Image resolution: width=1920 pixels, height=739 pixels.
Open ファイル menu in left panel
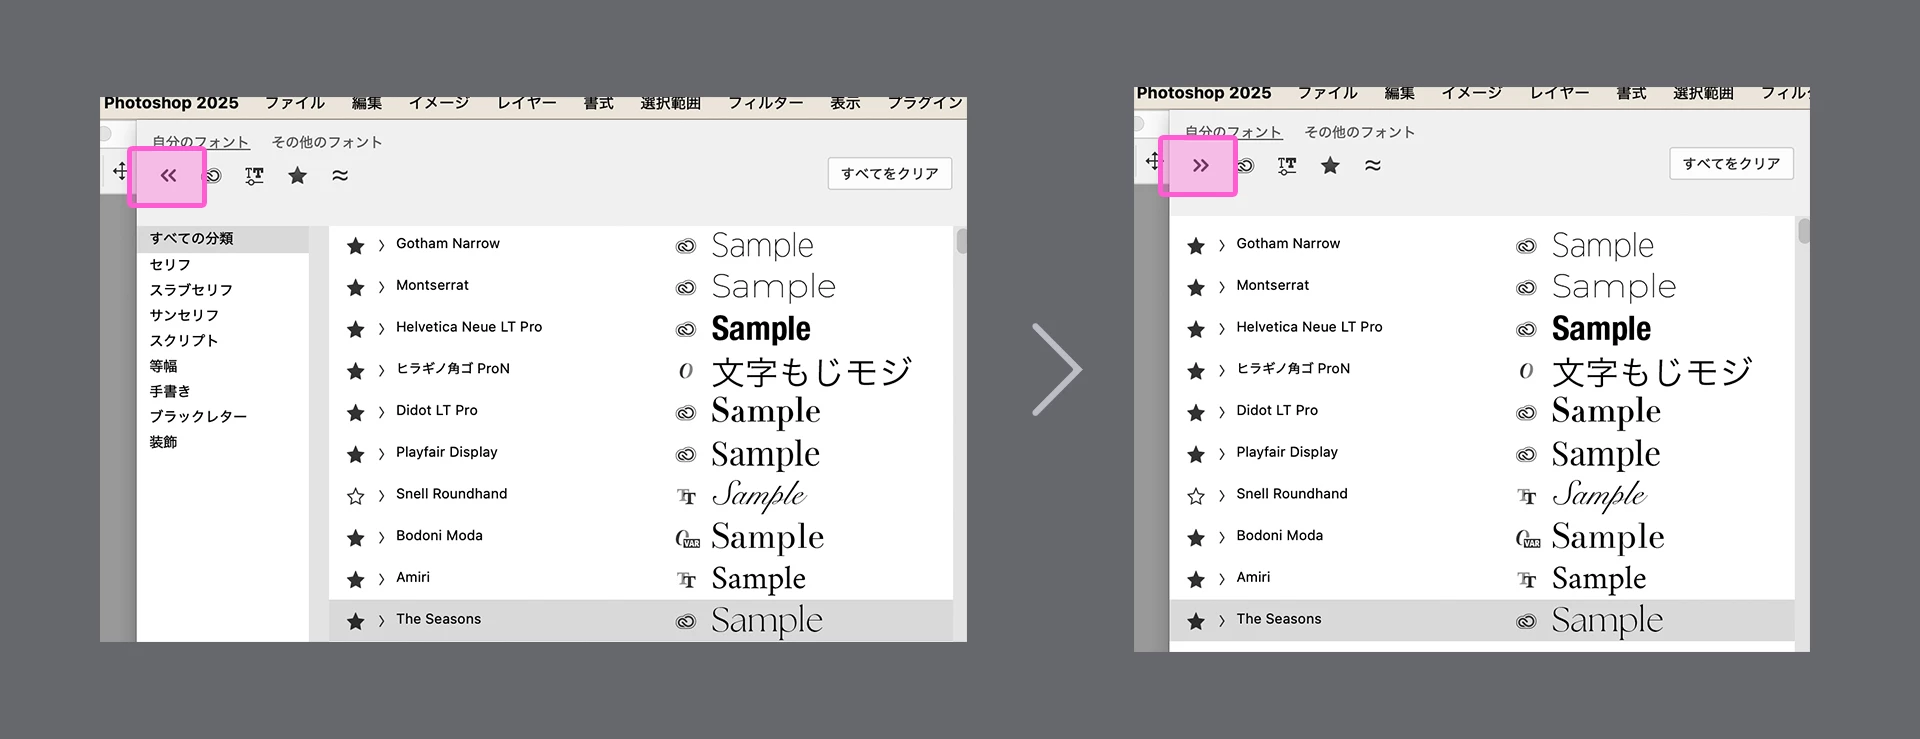(295, 103)
